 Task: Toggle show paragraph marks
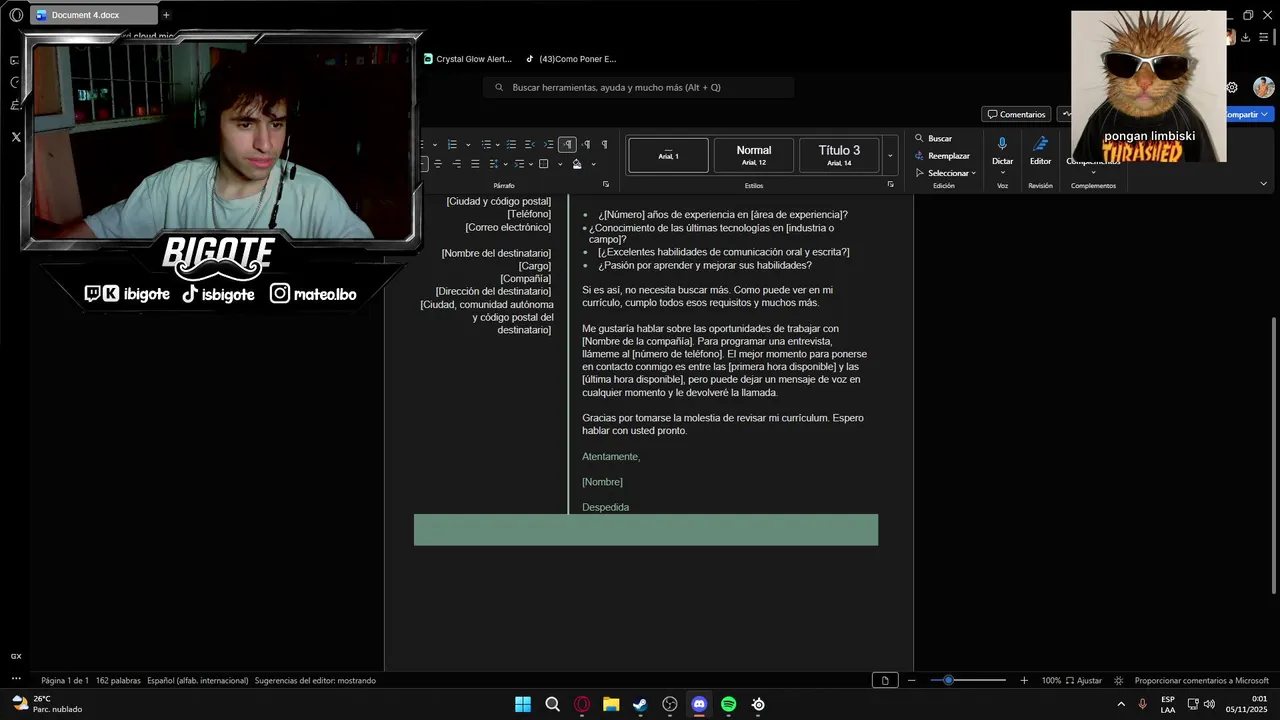[x=605, y=144]
